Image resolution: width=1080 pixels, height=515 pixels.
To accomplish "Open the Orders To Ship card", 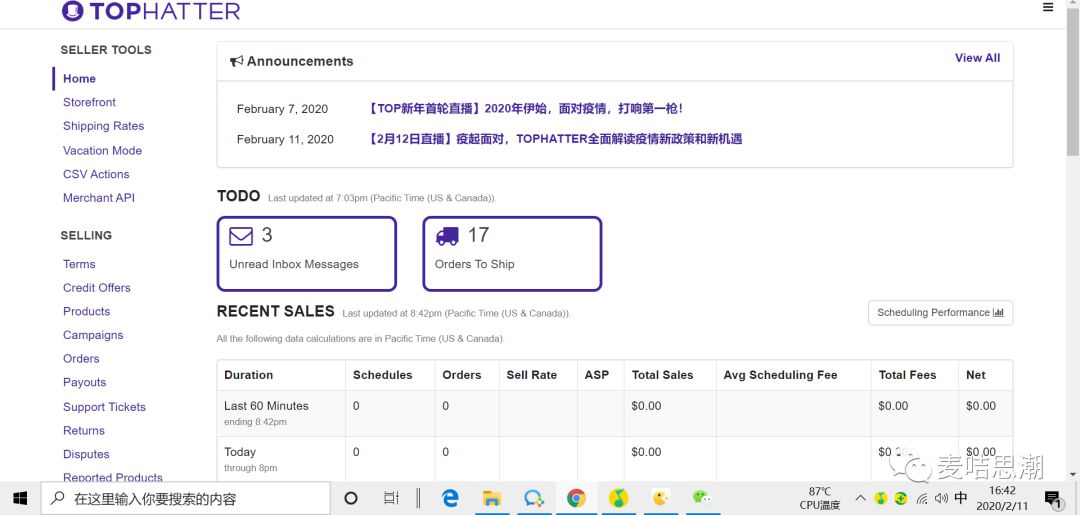I will (x=512, y=253).
